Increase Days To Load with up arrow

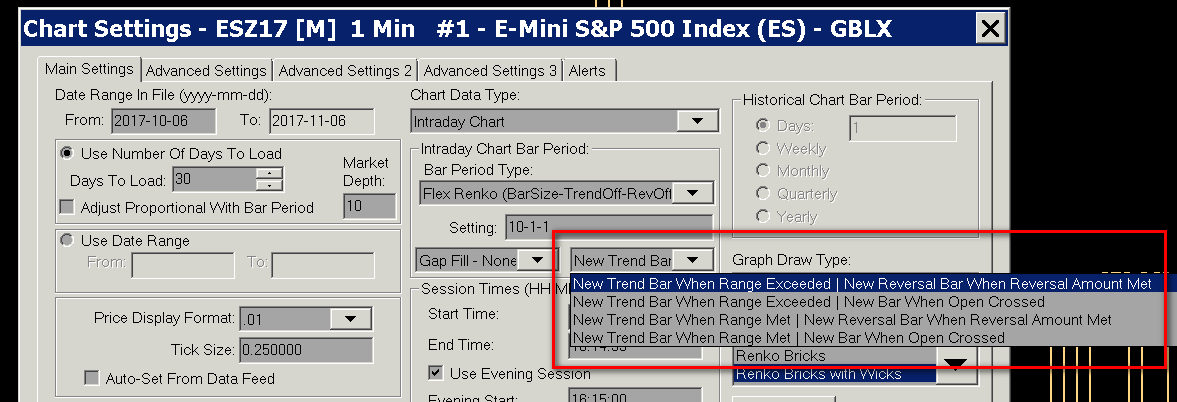(269, 174)
